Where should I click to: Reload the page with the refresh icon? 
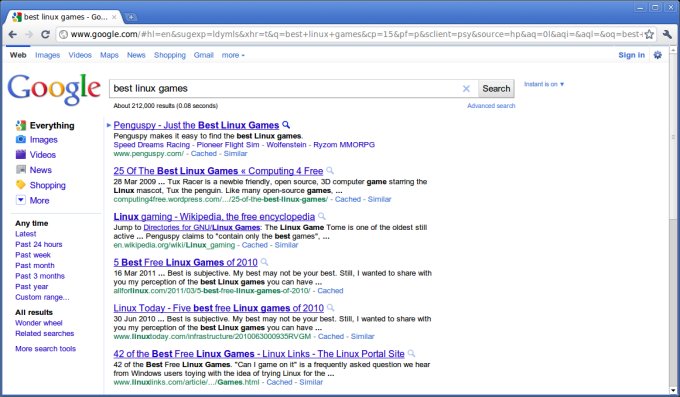[45, 34]
